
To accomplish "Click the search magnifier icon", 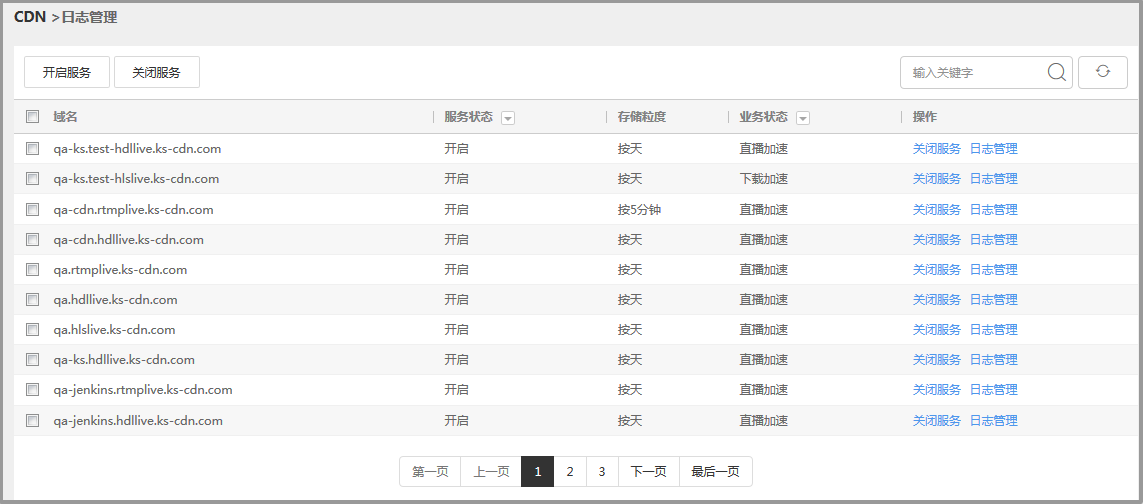I will [1056, 72].
